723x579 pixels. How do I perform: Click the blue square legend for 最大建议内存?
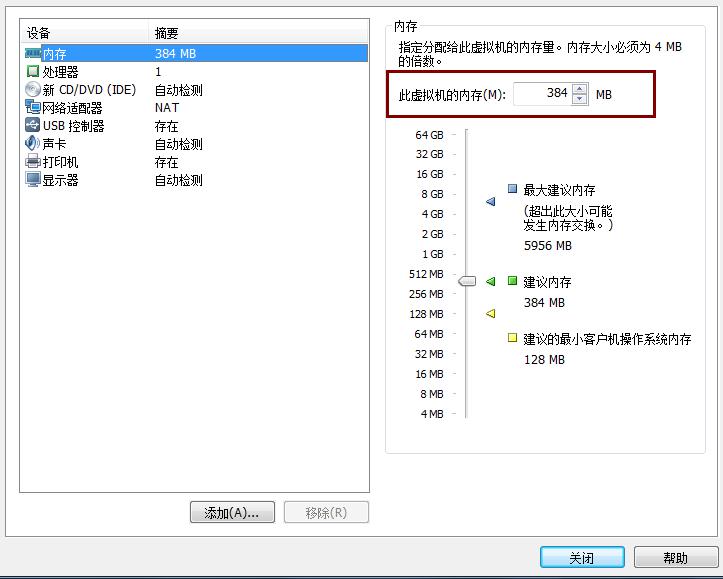(x=512, y=188)
